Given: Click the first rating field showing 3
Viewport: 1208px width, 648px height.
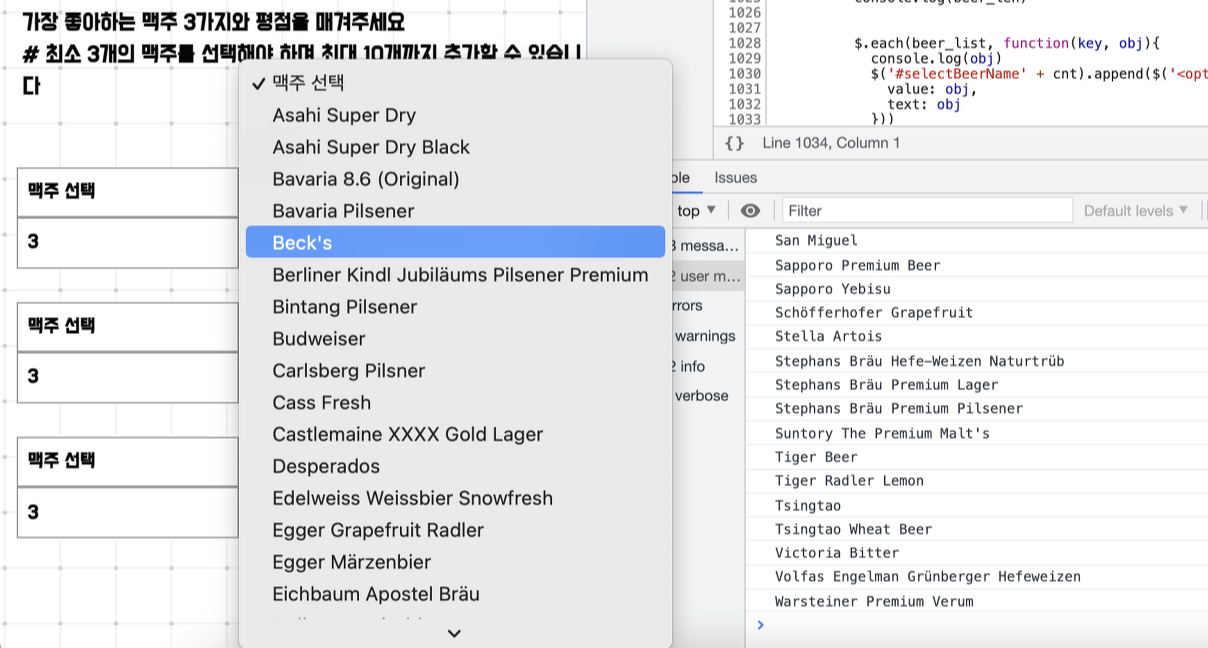Looking at the screenshot, I should click(x=128, y=242).
